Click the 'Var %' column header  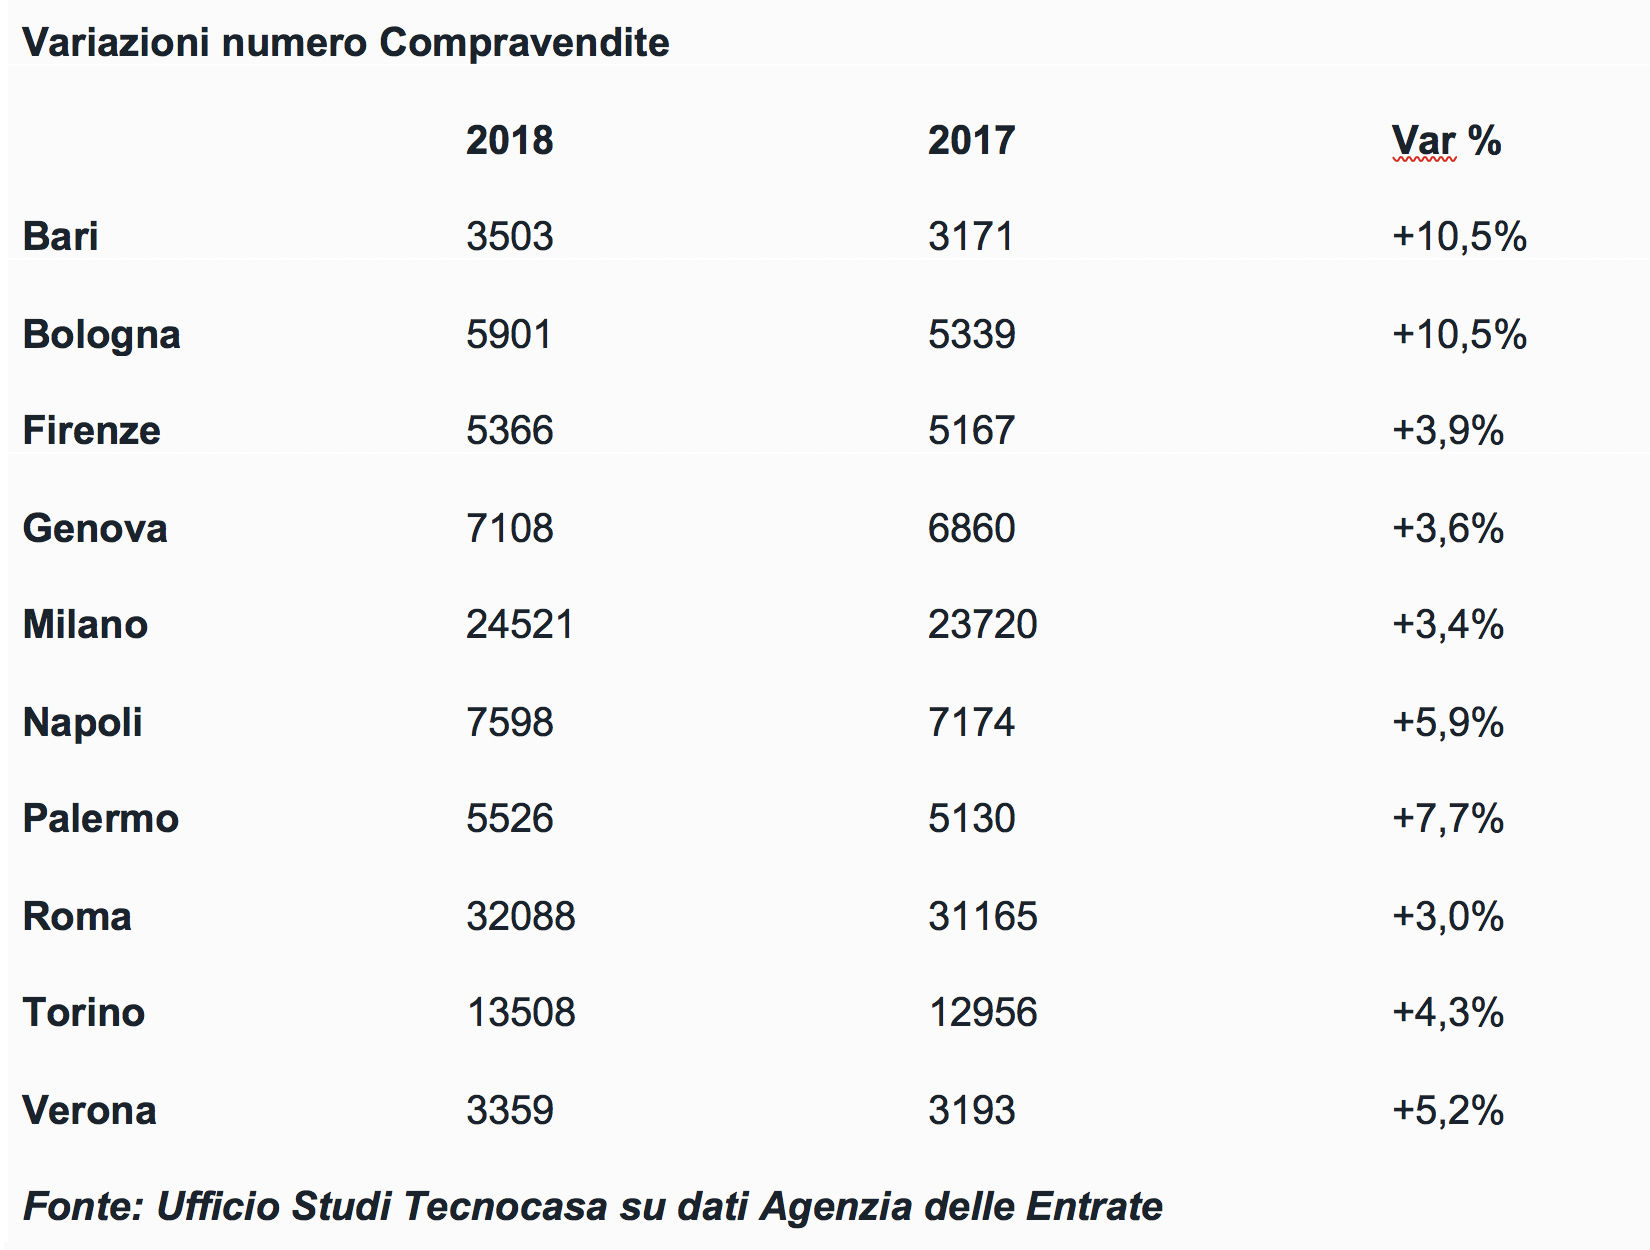tap(1446, 141)
